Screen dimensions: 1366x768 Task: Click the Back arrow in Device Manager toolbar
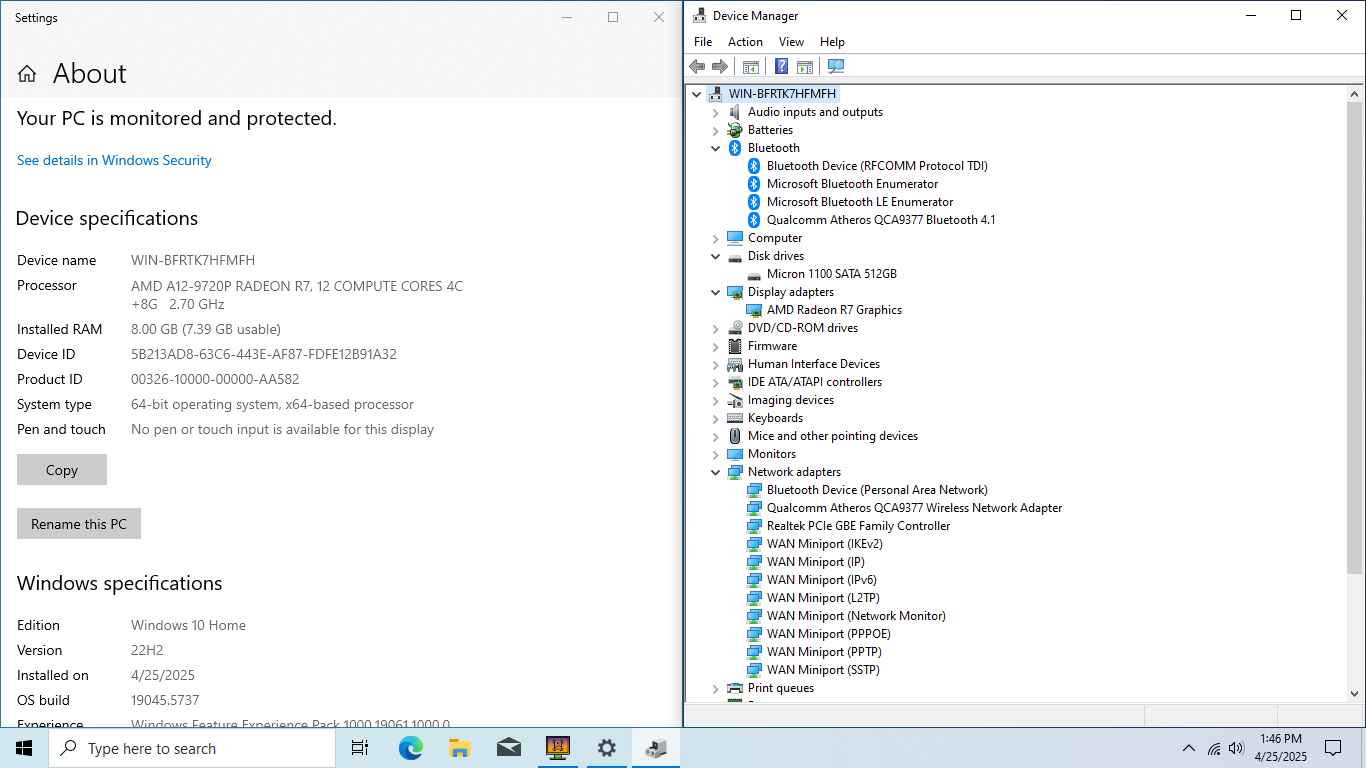[697, 67]
